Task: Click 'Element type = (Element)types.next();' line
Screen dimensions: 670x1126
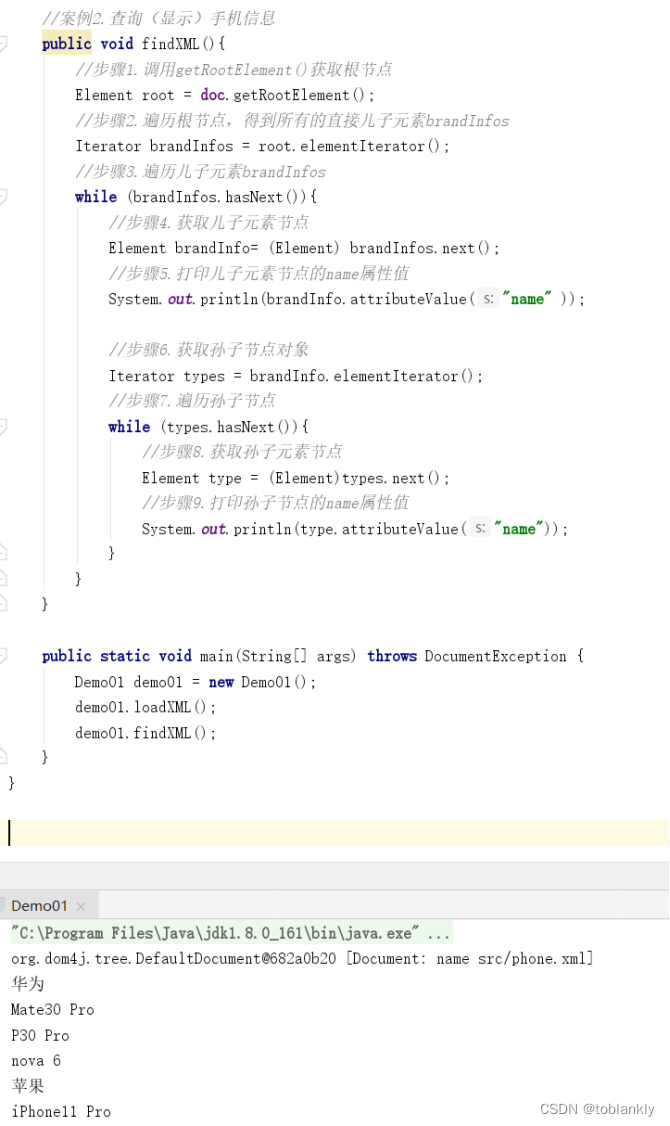Action: coord(295,478)
